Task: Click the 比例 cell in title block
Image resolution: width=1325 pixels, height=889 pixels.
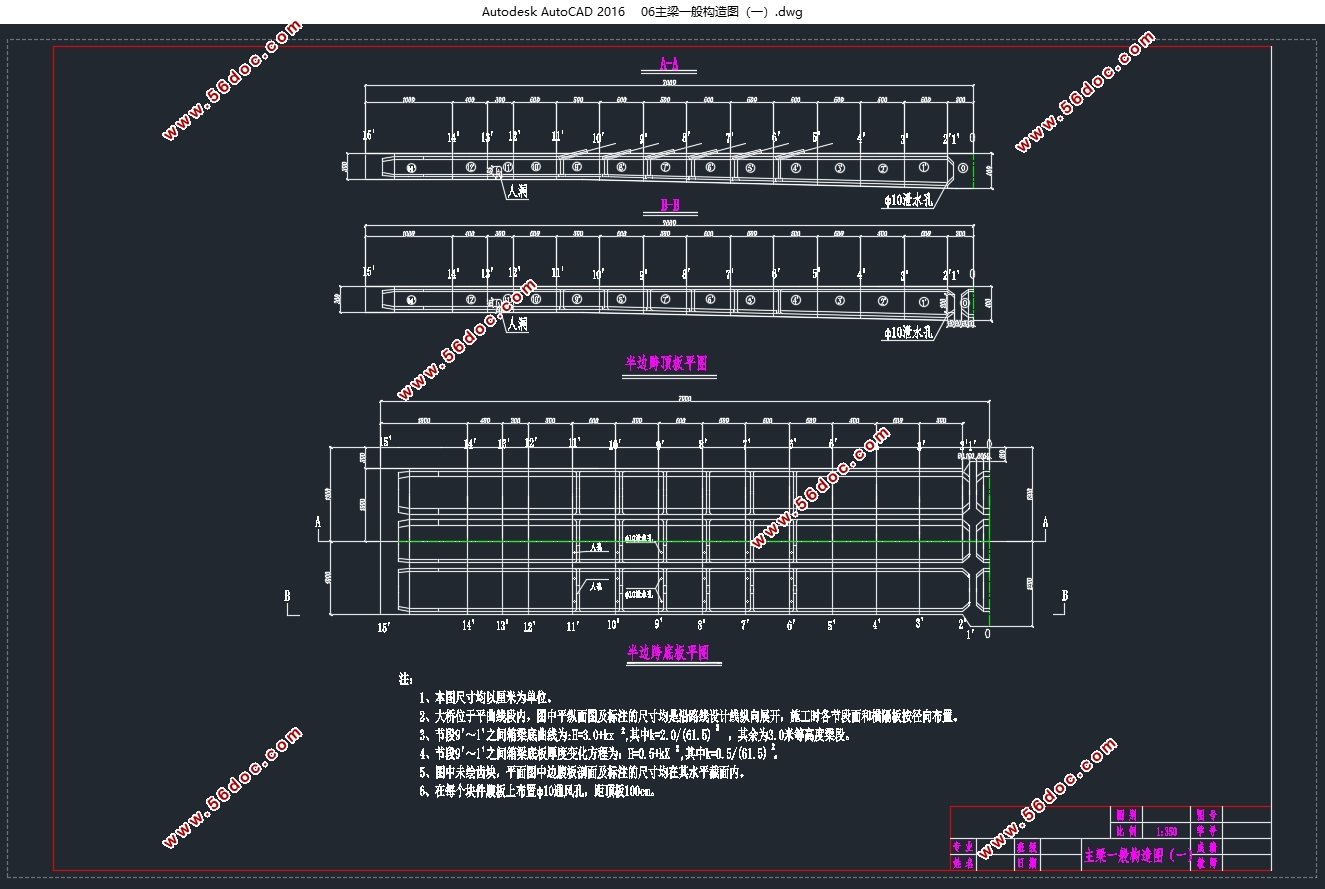Action: pyautogui.click(x=1125, y=831)
